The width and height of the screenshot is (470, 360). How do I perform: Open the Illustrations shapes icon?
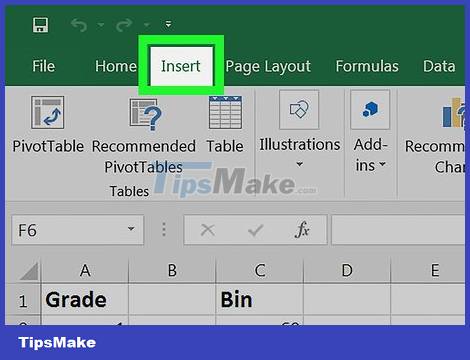(299, 109)
